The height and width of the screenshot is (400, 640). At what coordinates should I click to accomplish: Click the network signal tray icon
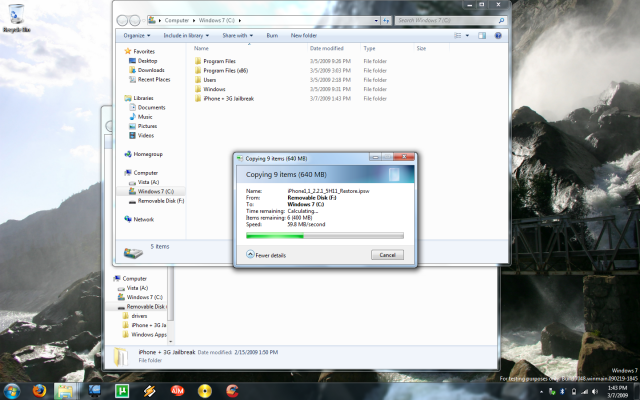tap(584, 392)
